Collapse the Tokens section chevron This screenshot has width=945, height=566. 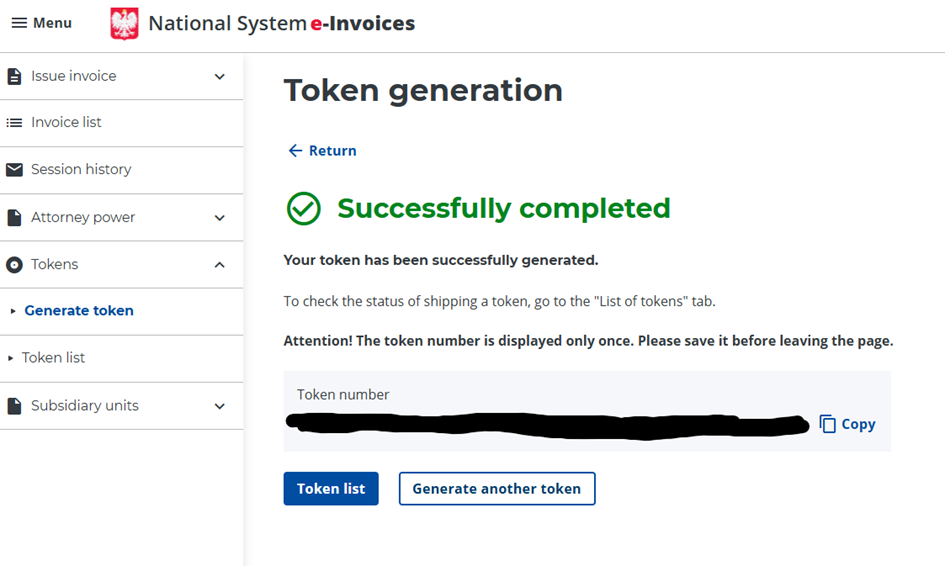pos(220,265)
